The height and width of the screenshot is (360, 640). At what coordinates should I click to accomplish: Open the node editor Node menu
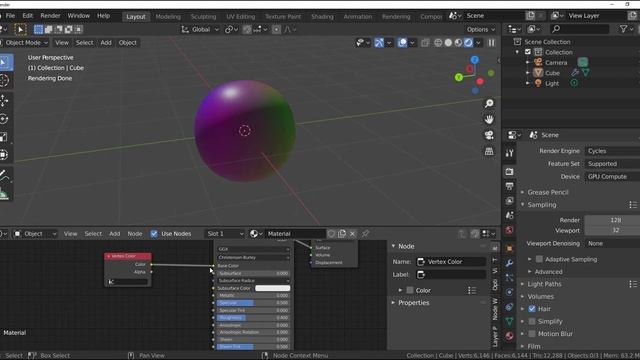(135, 233)
